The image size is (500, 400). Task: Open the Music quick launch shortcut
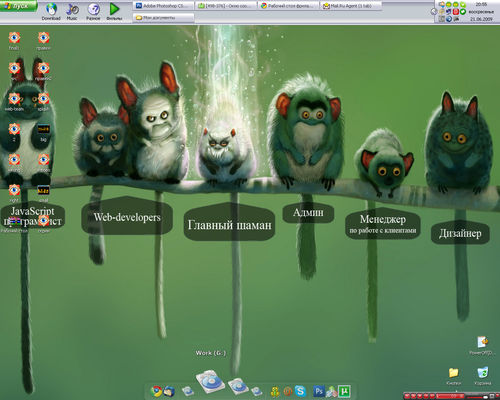pyautogui.click(x=72, y=11)
